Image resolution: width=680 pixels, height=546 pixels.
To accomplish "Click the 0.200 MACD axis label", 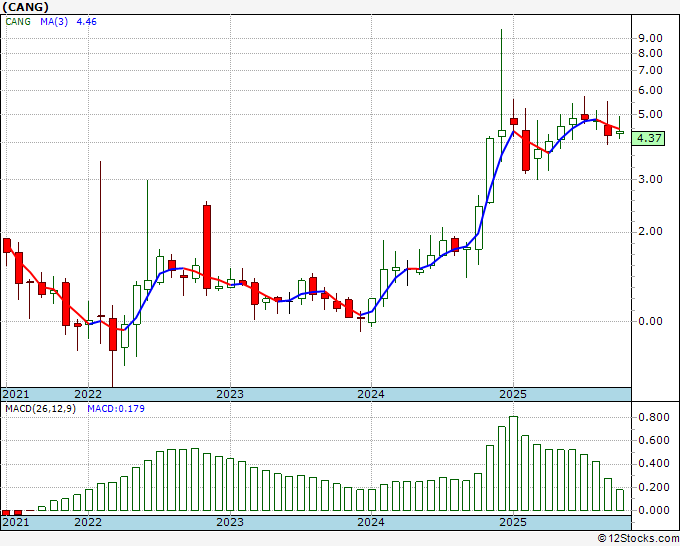I will (654, 487).
